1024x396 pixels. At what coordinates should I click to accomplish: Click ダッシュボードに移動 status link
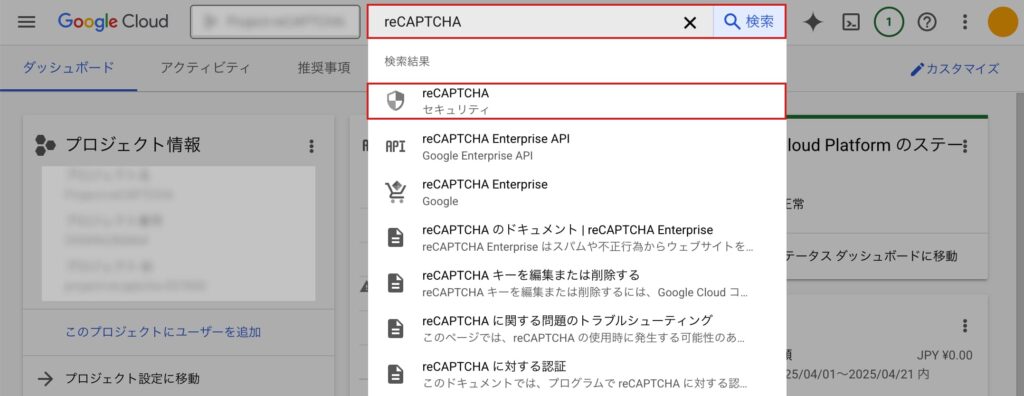pos(872,256)
